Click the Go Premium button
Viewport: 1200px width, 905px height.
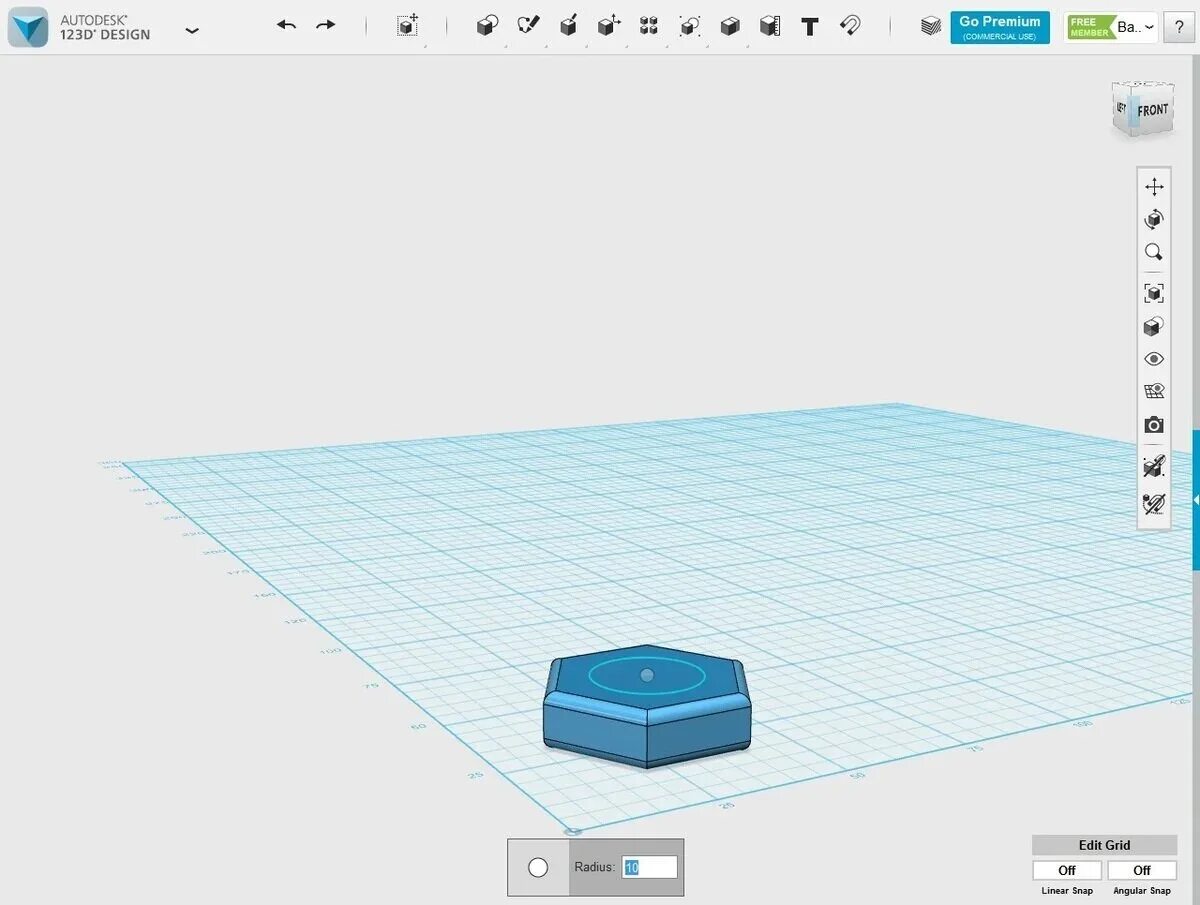[x=1000, y=27]
